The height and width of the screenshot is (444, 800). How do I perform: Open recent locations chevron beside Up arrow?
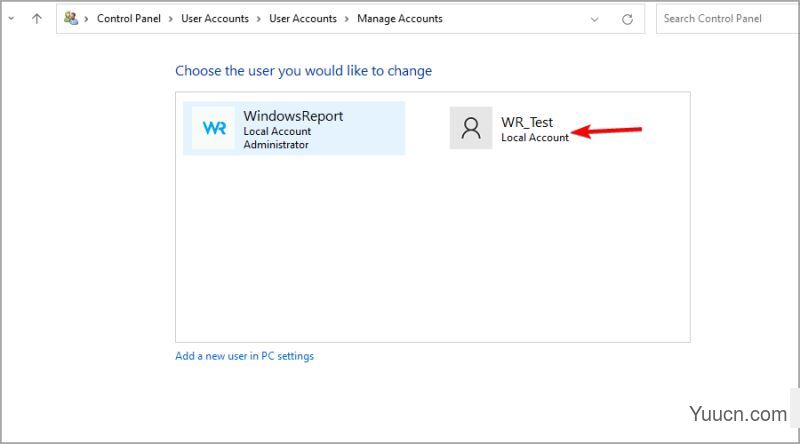pos(11,19)
